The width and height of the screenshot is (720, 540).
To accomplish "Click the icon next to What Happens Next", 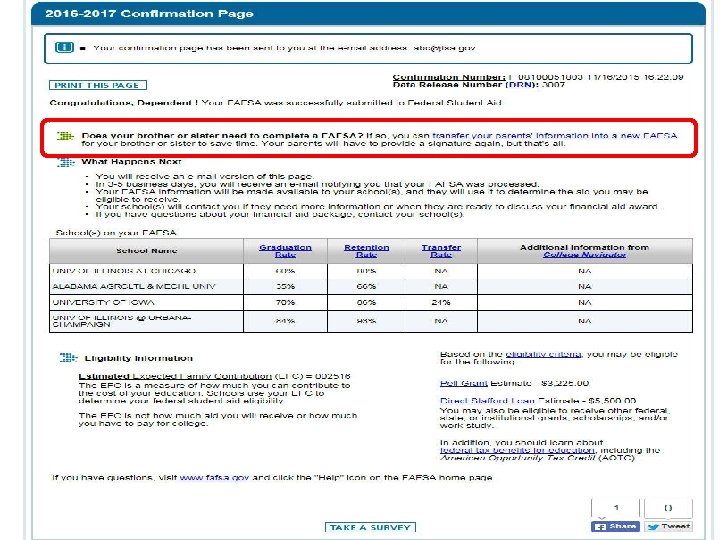I will click(x=66, y=162).
